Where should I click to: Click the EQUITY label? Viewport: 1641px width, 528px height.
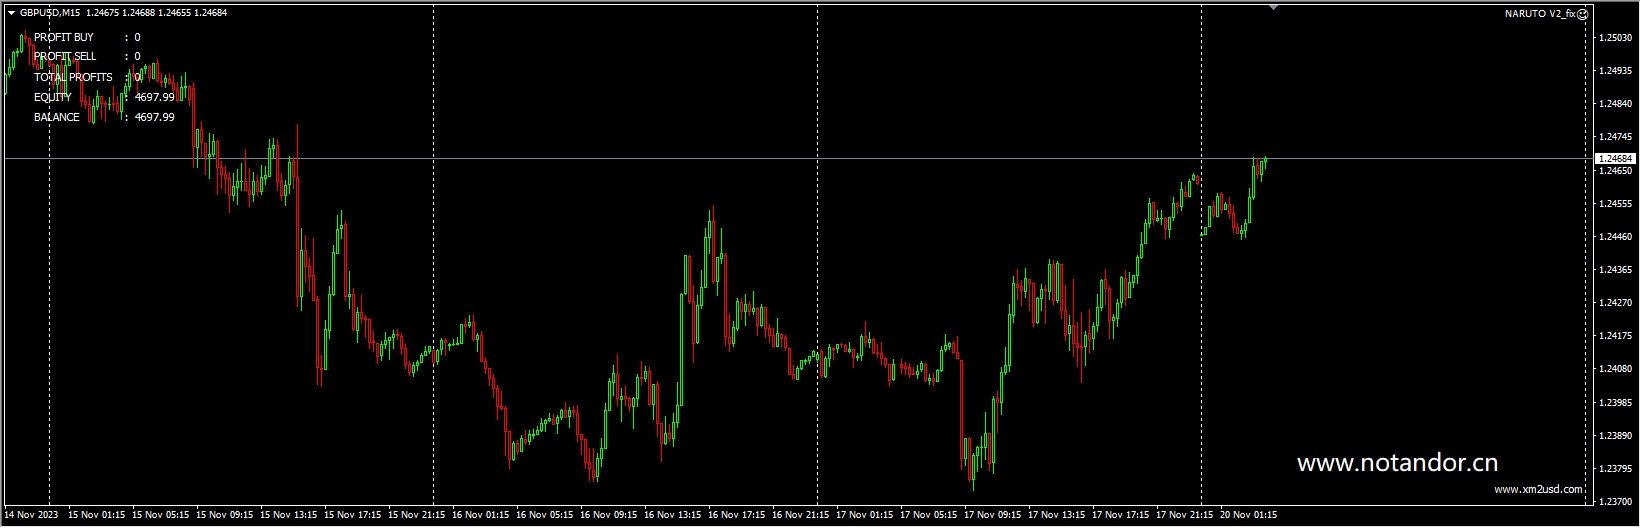(53, 97)
